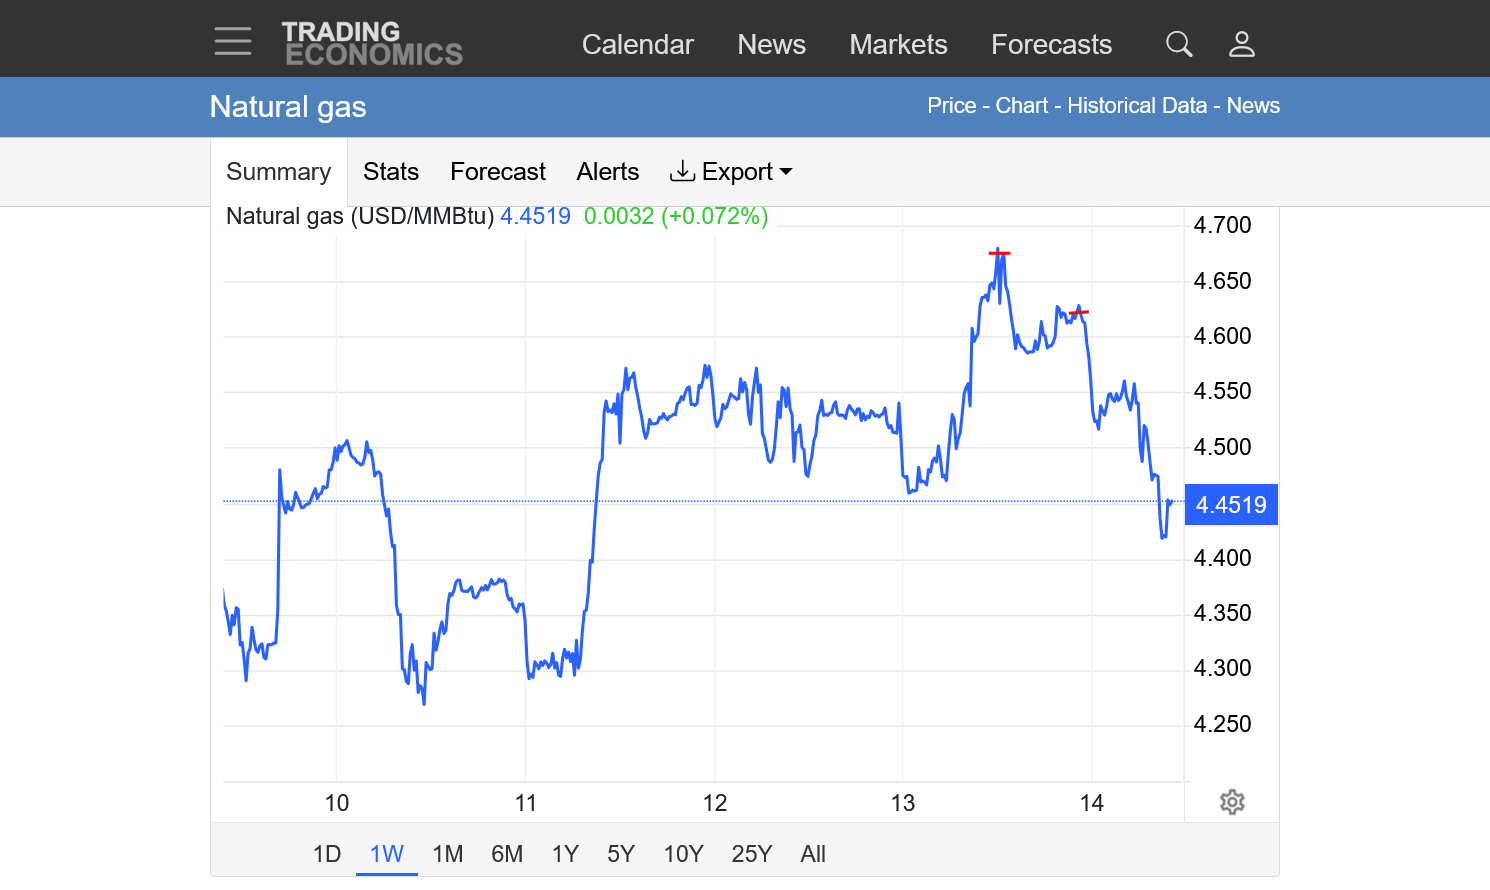Follow the Historical Data link

tap(1137, 106)
